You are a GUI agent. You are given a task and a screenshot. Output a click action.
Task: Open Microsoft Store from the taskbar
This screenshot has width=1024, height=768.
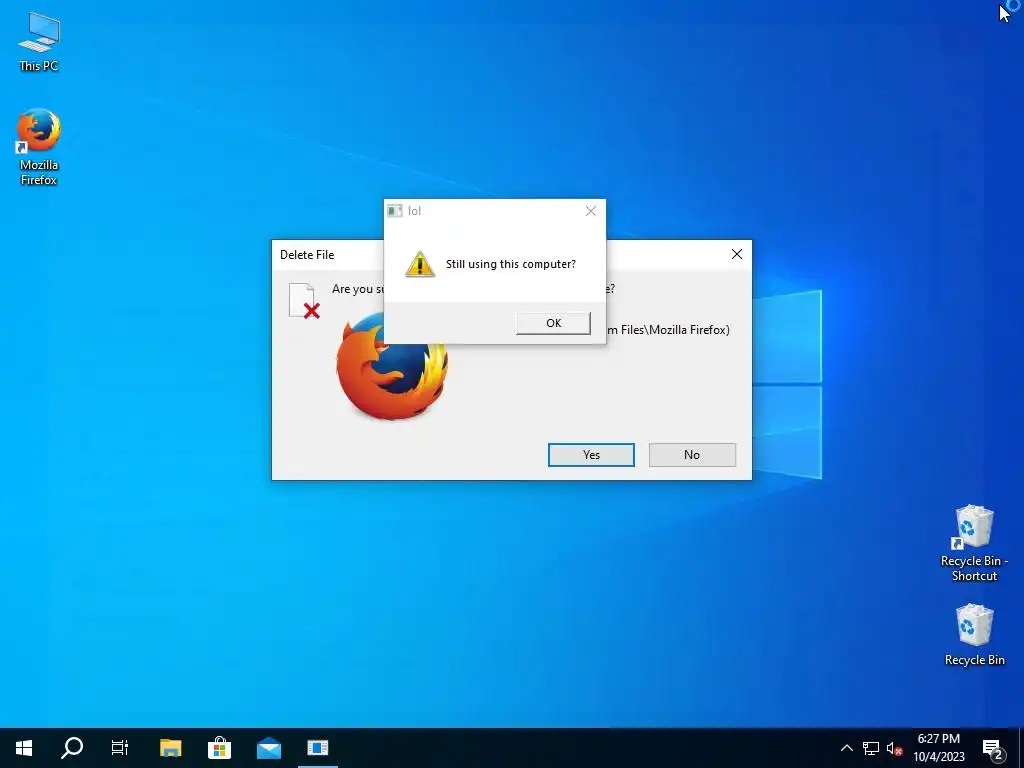tap(219, 748)
